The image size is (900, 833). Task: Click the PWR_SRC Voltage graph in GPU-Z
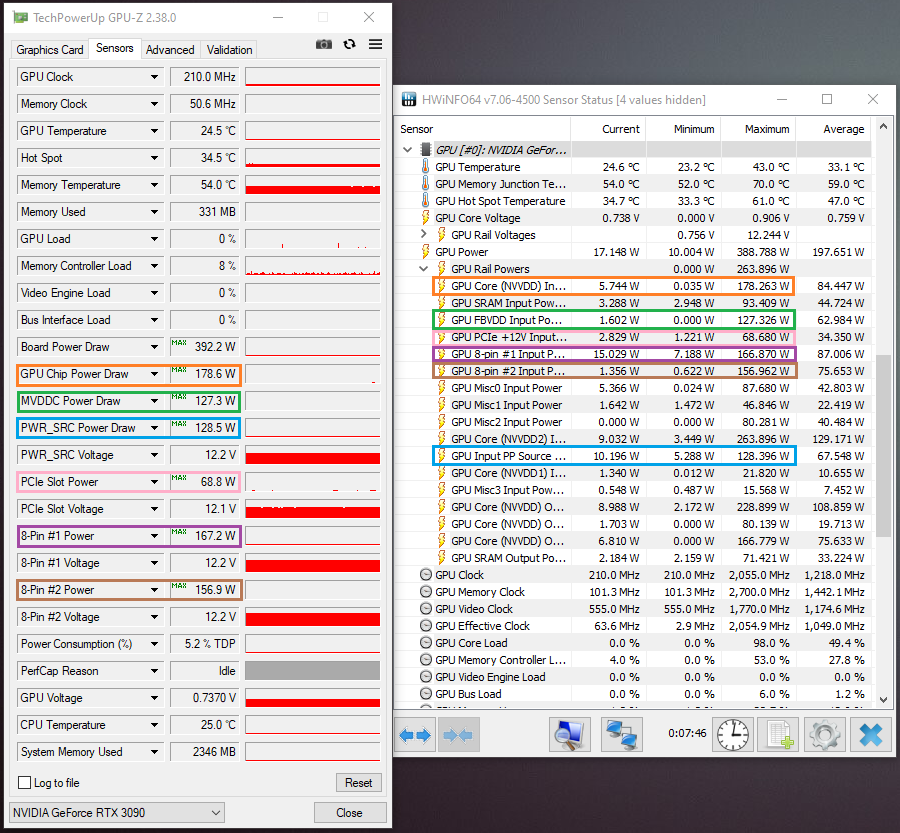tap(313, 454)
